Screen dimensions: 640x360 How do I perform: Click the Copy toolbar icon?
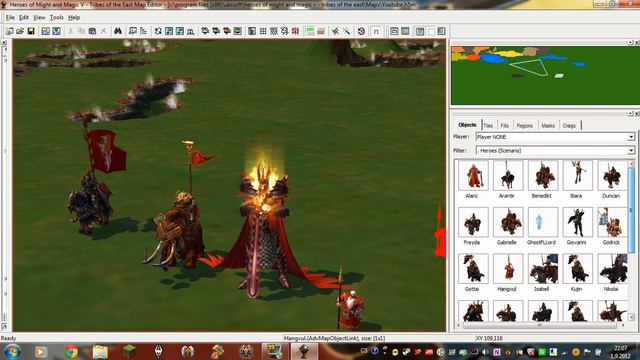tap(82, 31)
